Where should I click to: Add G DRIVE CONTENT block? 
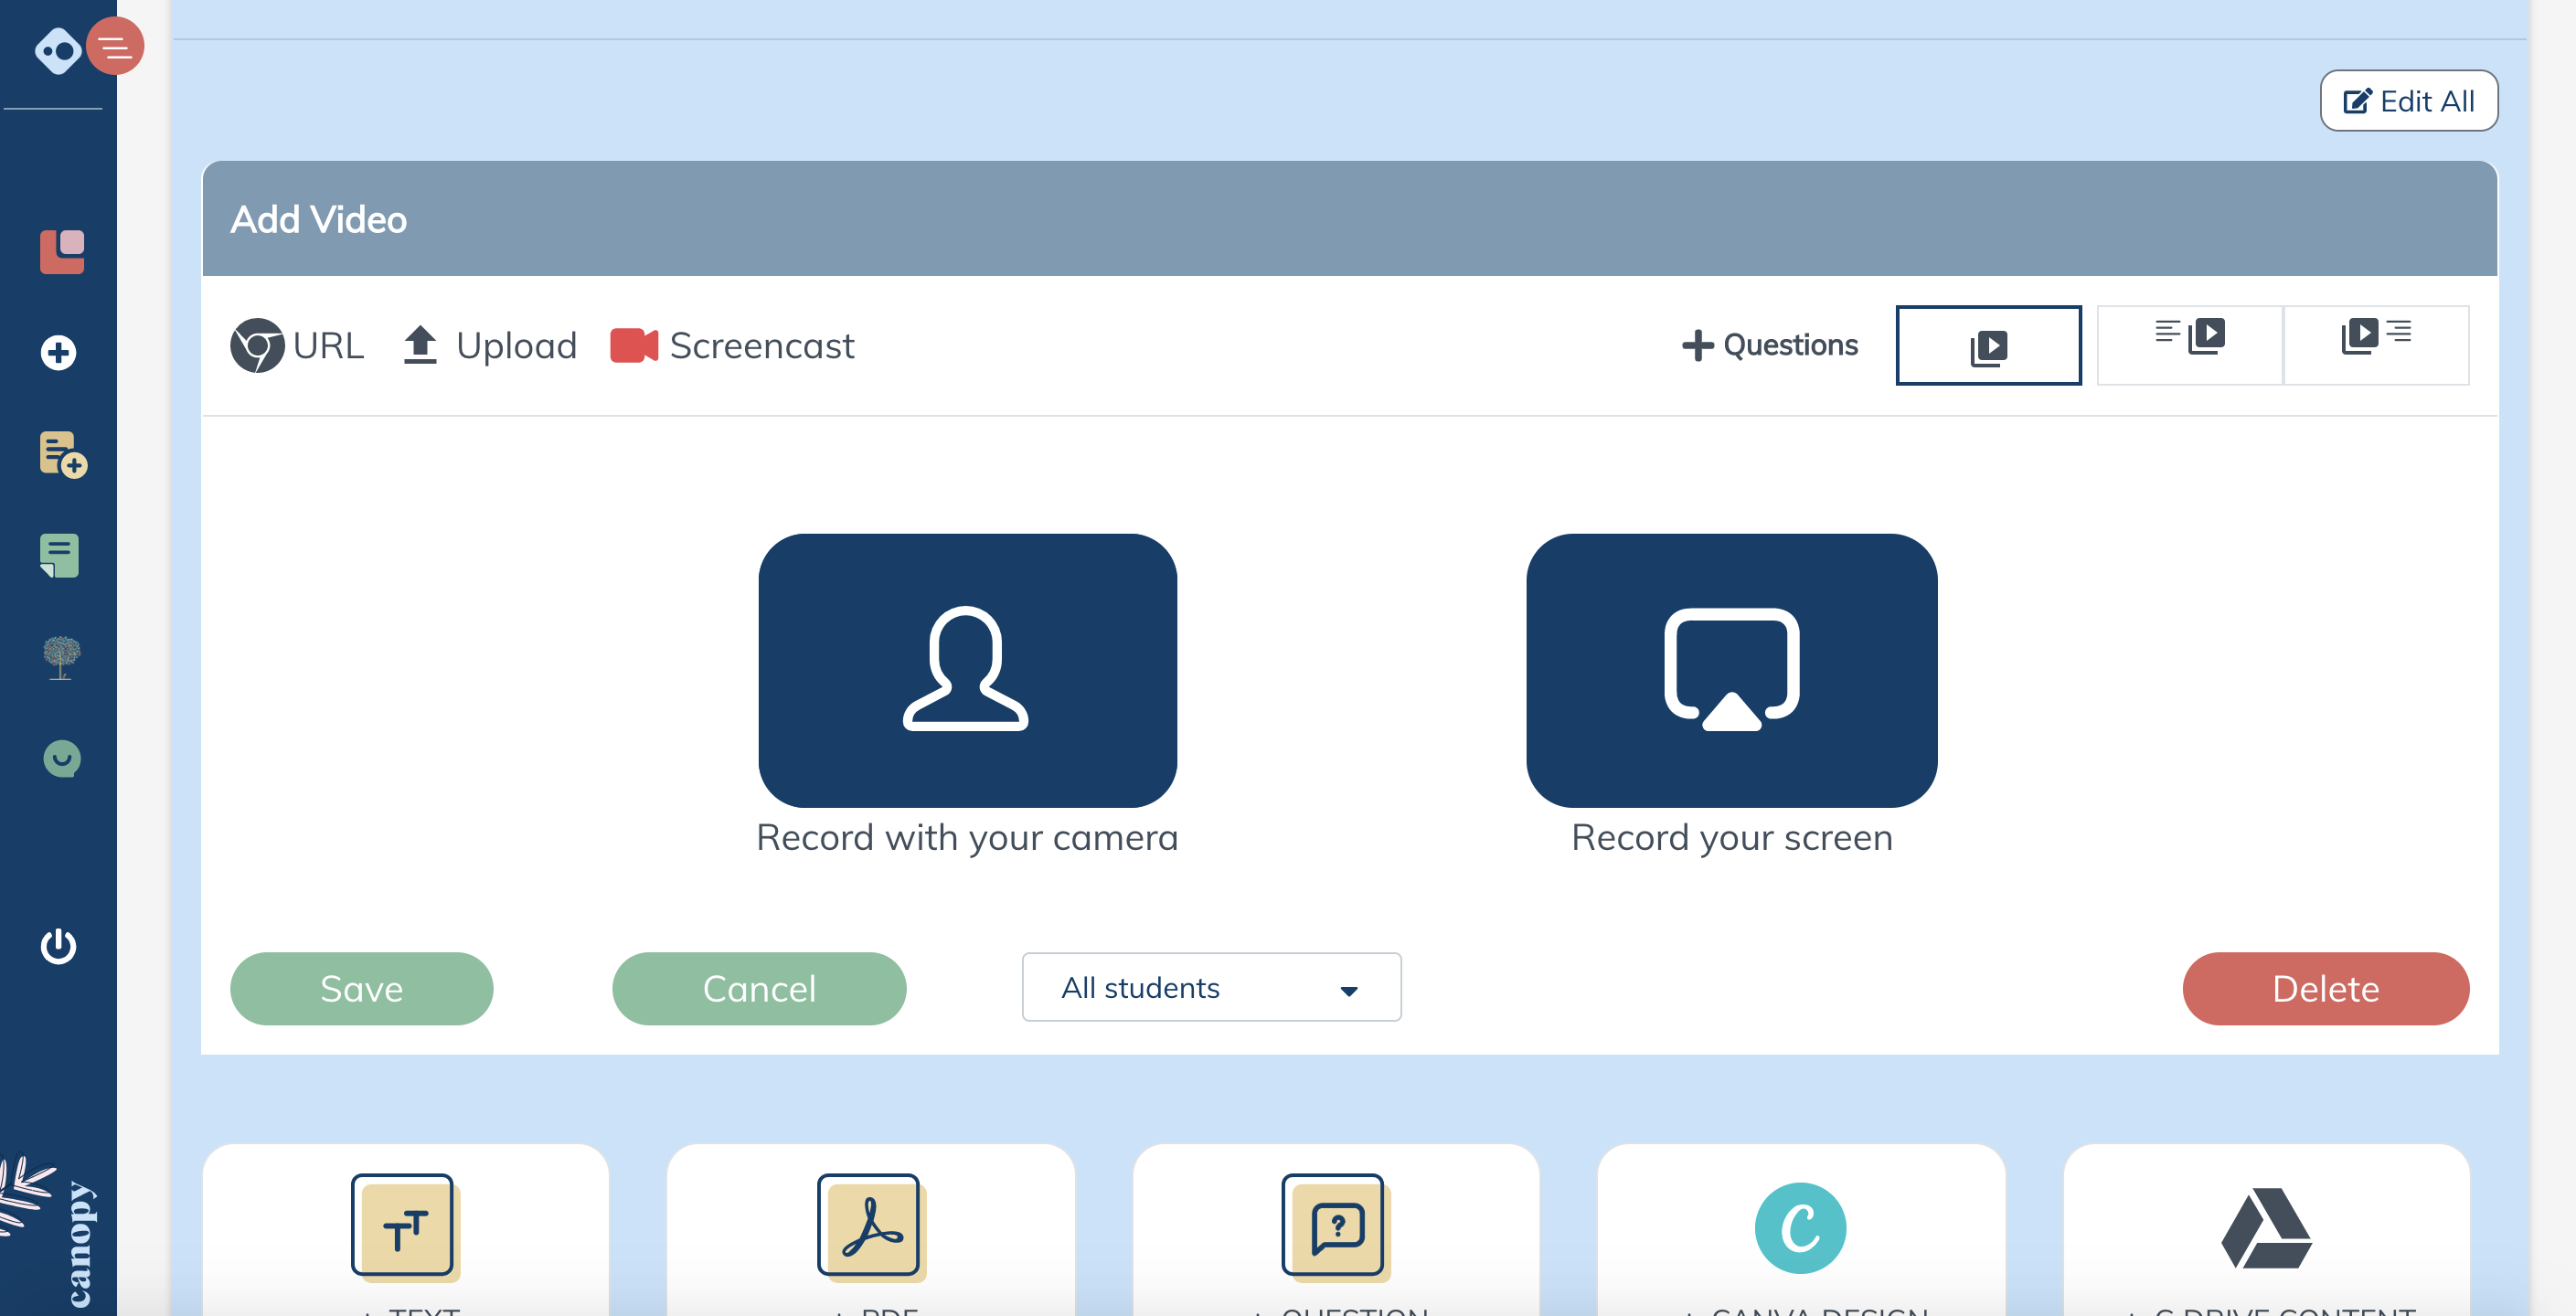(x=2266, y=1230)
